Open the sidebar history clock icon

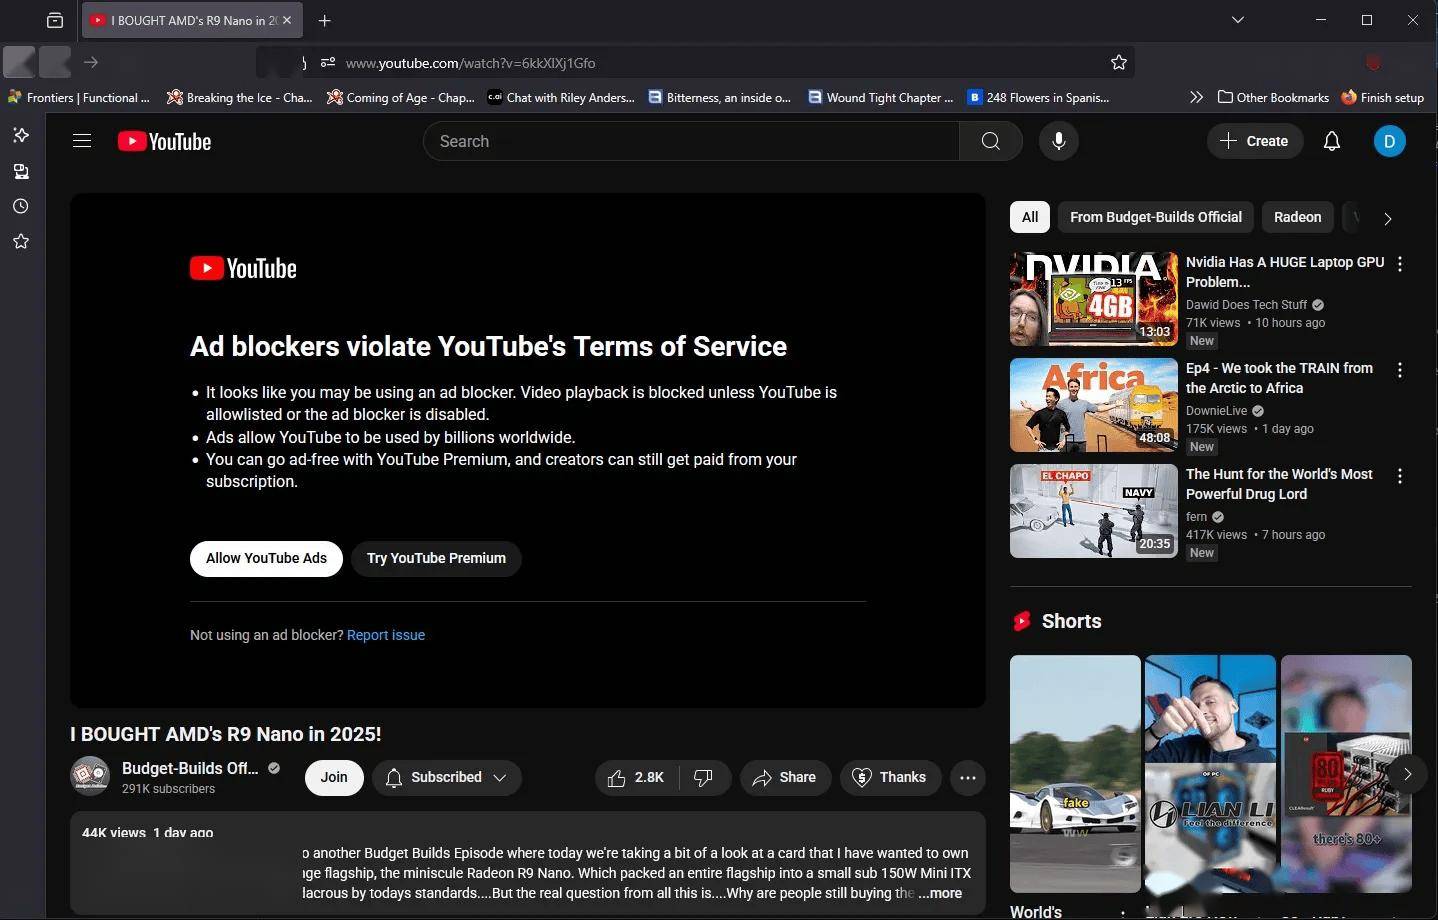(21, 206)
